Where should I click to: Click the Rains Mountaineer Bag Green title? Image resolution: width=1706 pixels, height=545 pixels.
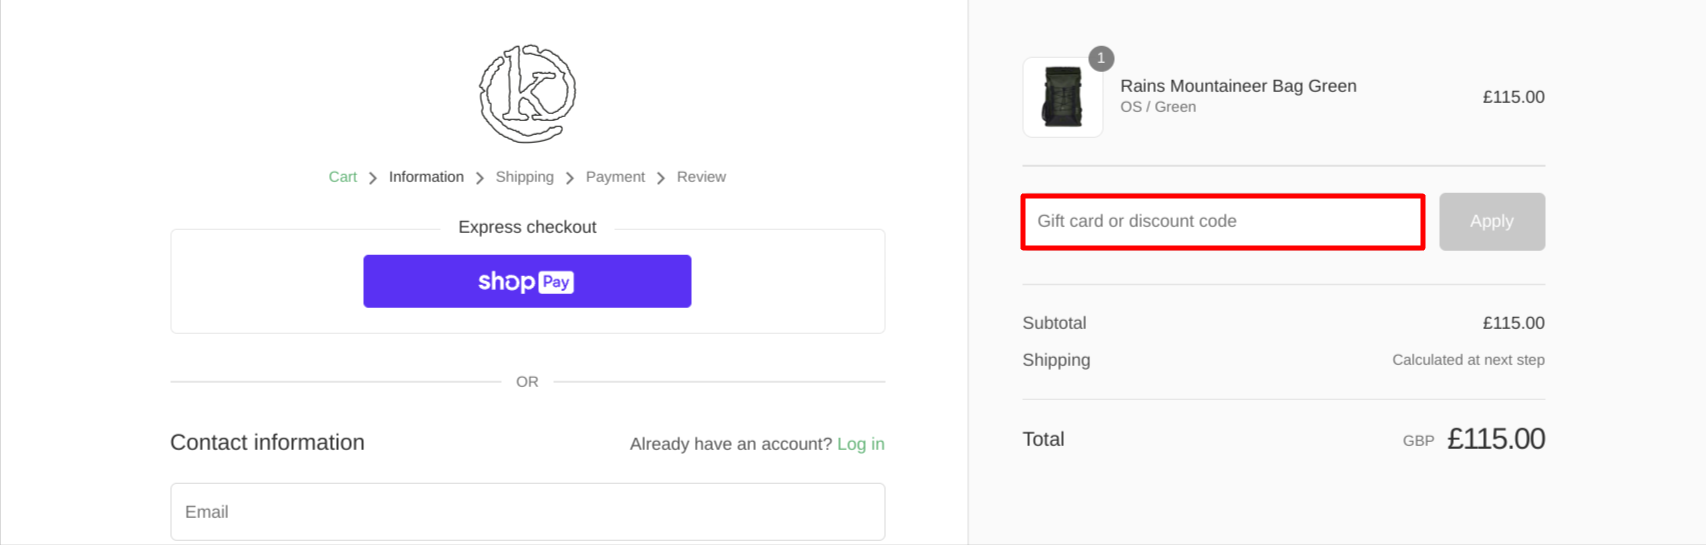tap(1238, 86)
